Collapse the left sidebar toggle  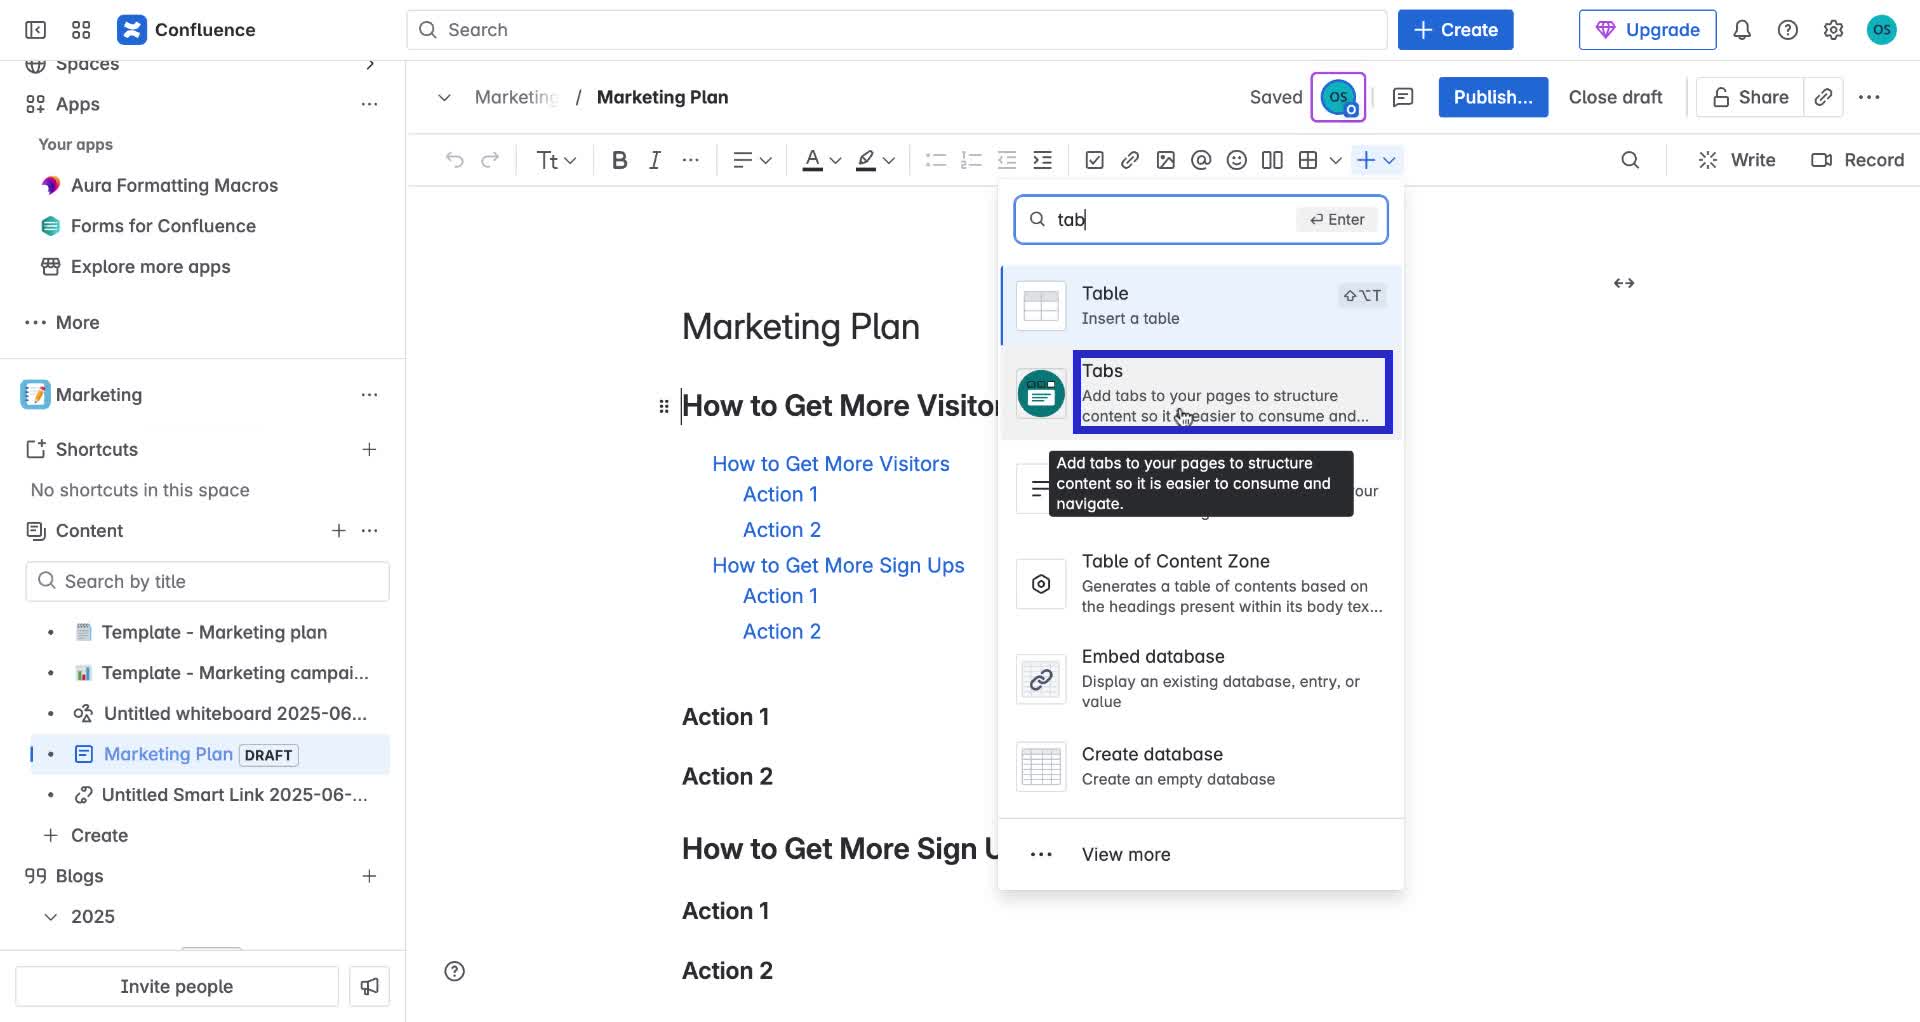click(x=35, y=30)
